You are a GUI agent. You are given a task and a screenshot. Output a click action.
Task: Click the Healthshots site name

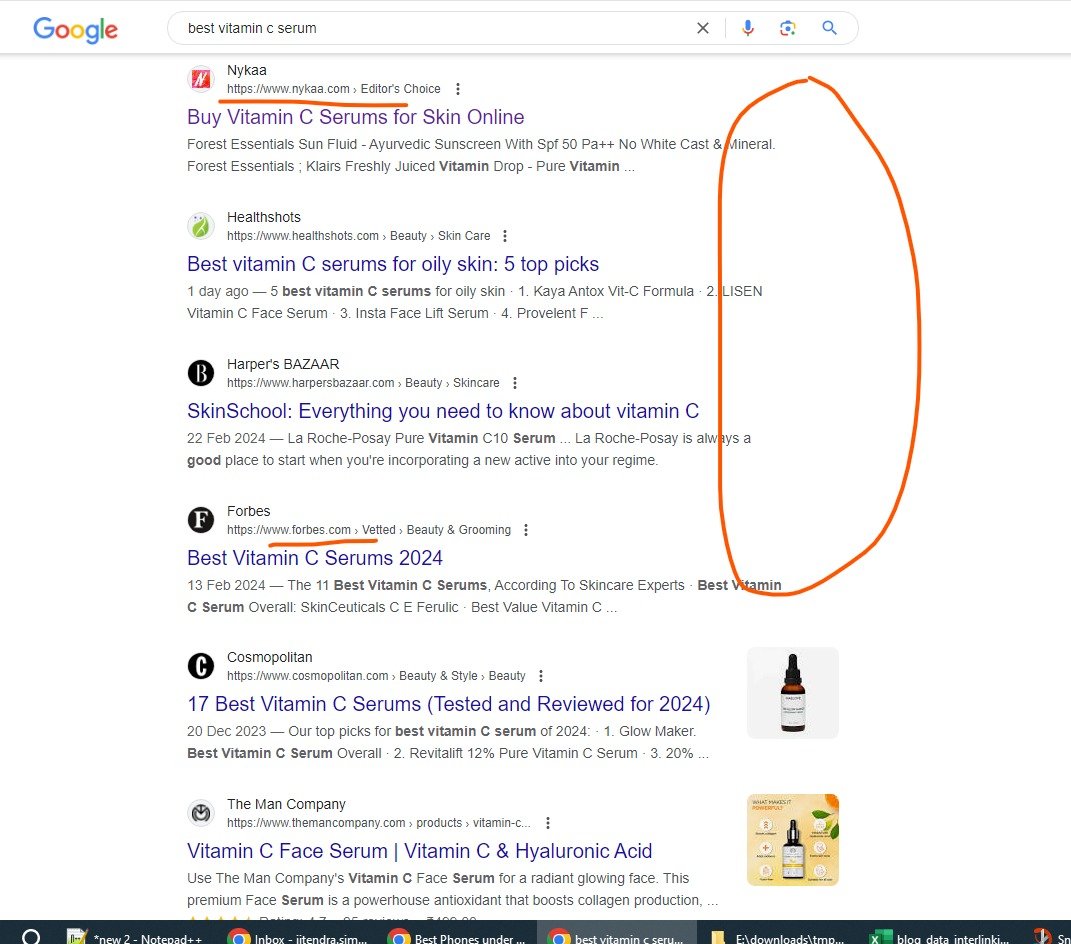pyautogui.click(x=264, y=217)
